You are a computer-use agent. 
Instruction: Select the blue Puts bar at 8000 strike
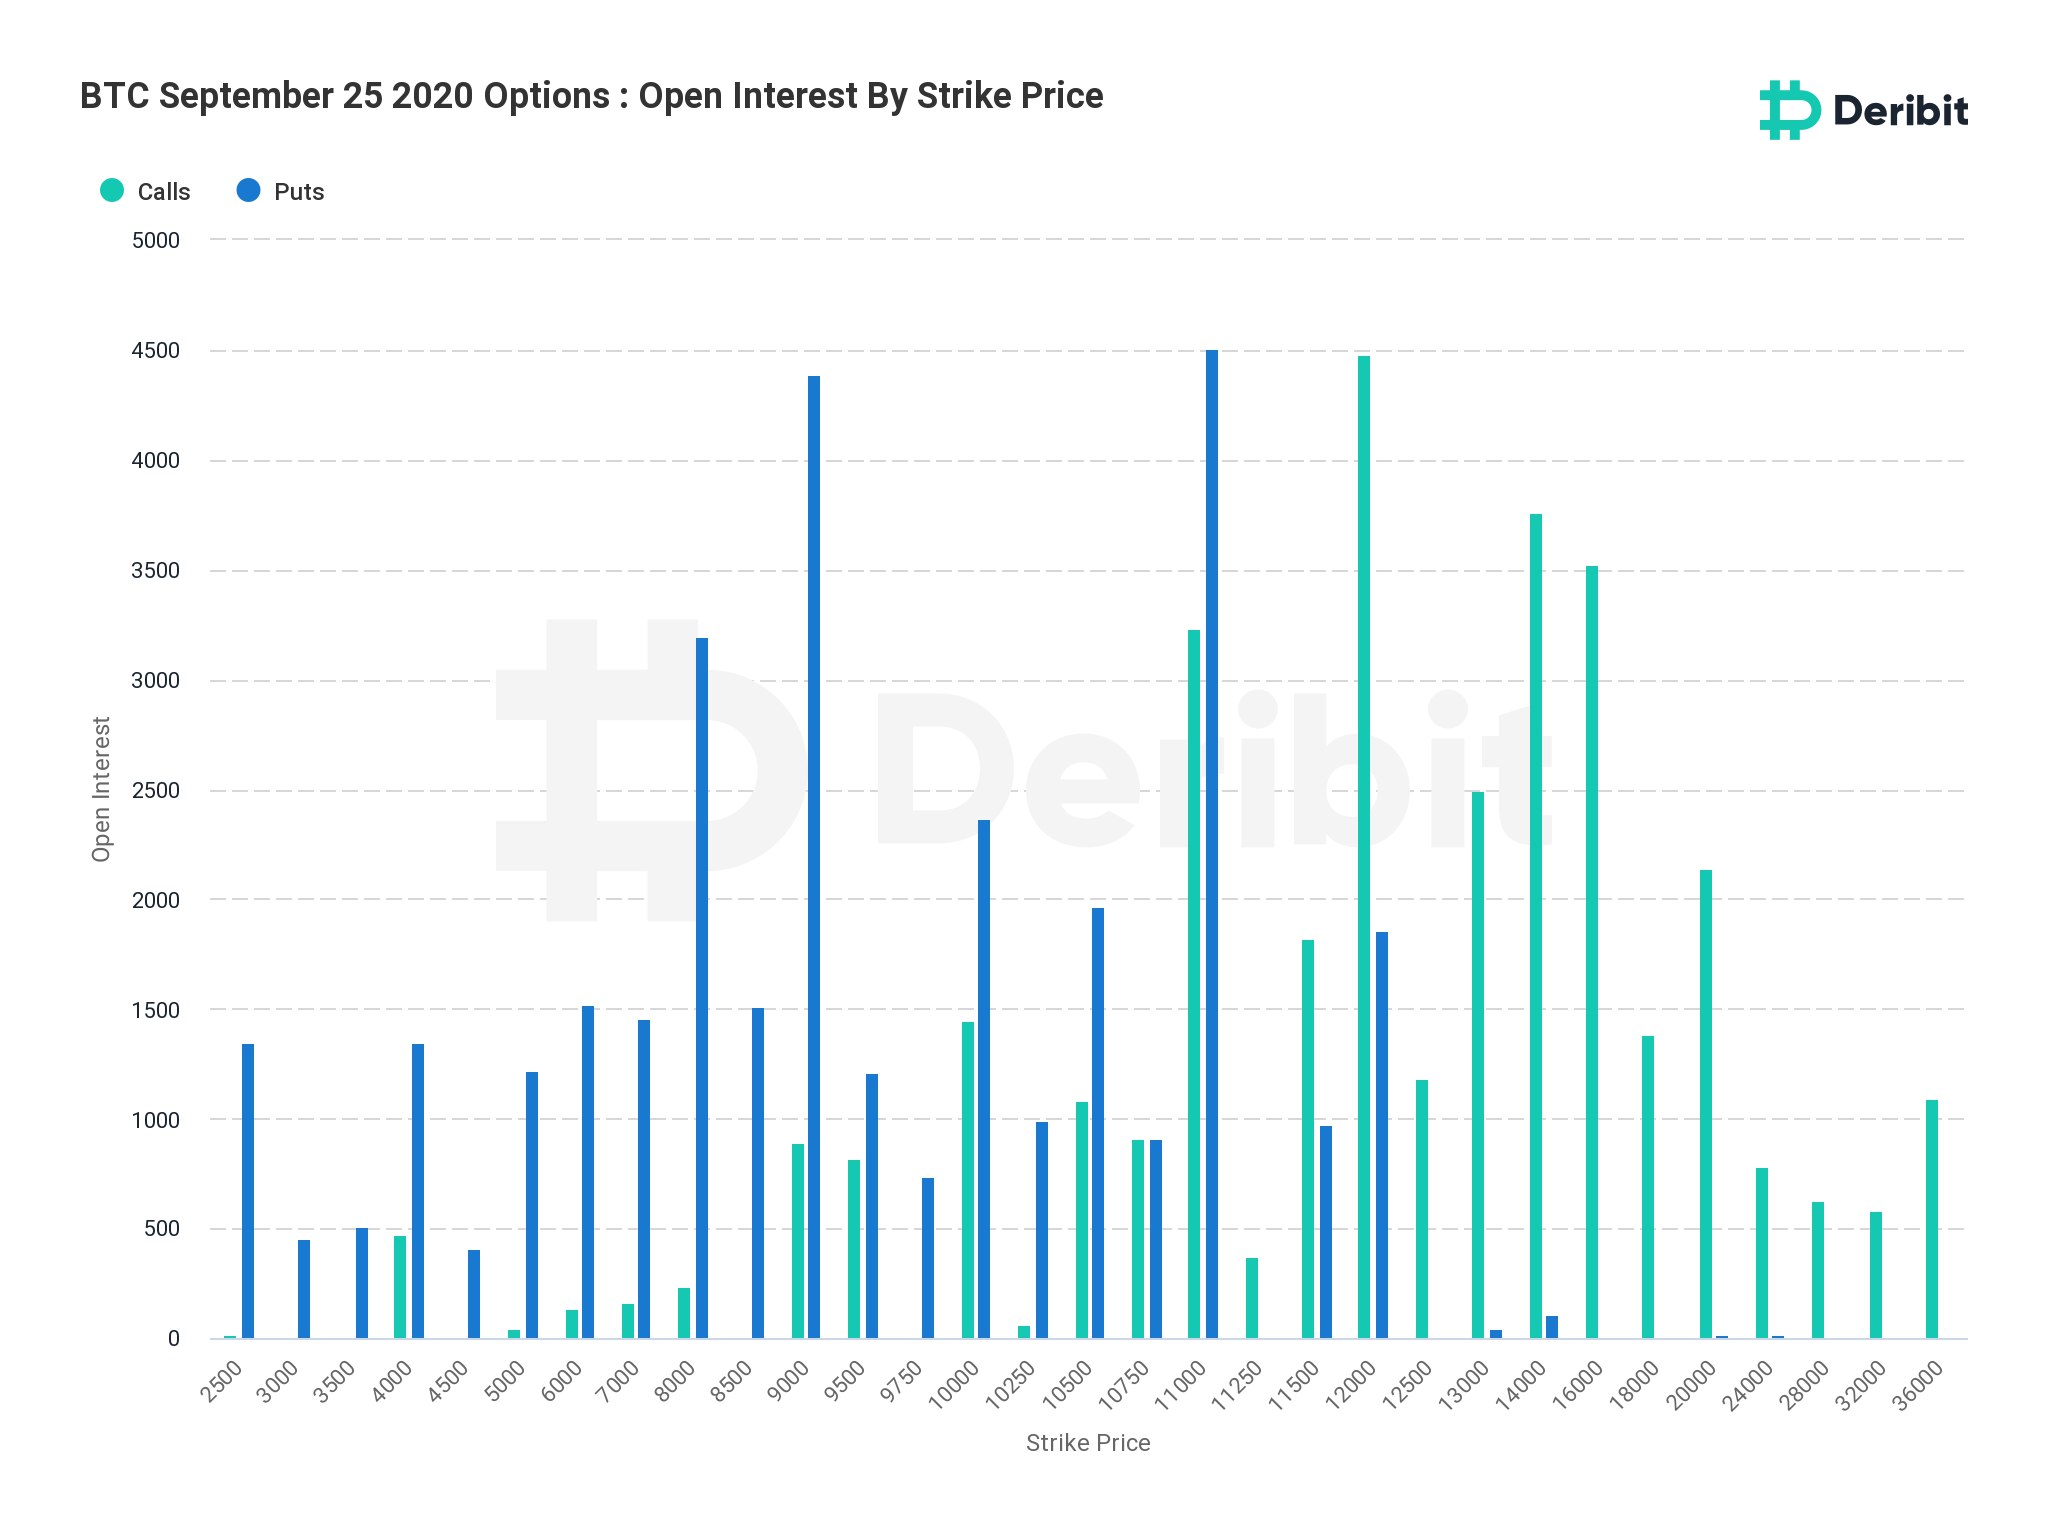pos(702,988)
